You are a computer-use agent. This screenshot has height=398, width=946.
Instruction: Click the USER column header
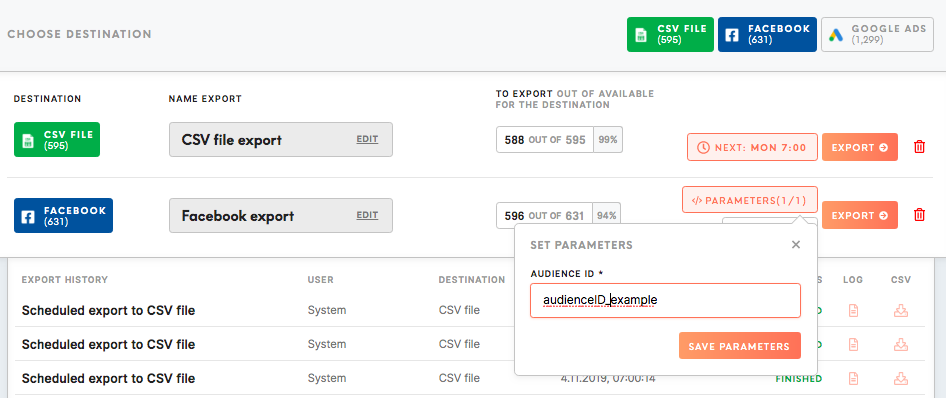point(320,280)
